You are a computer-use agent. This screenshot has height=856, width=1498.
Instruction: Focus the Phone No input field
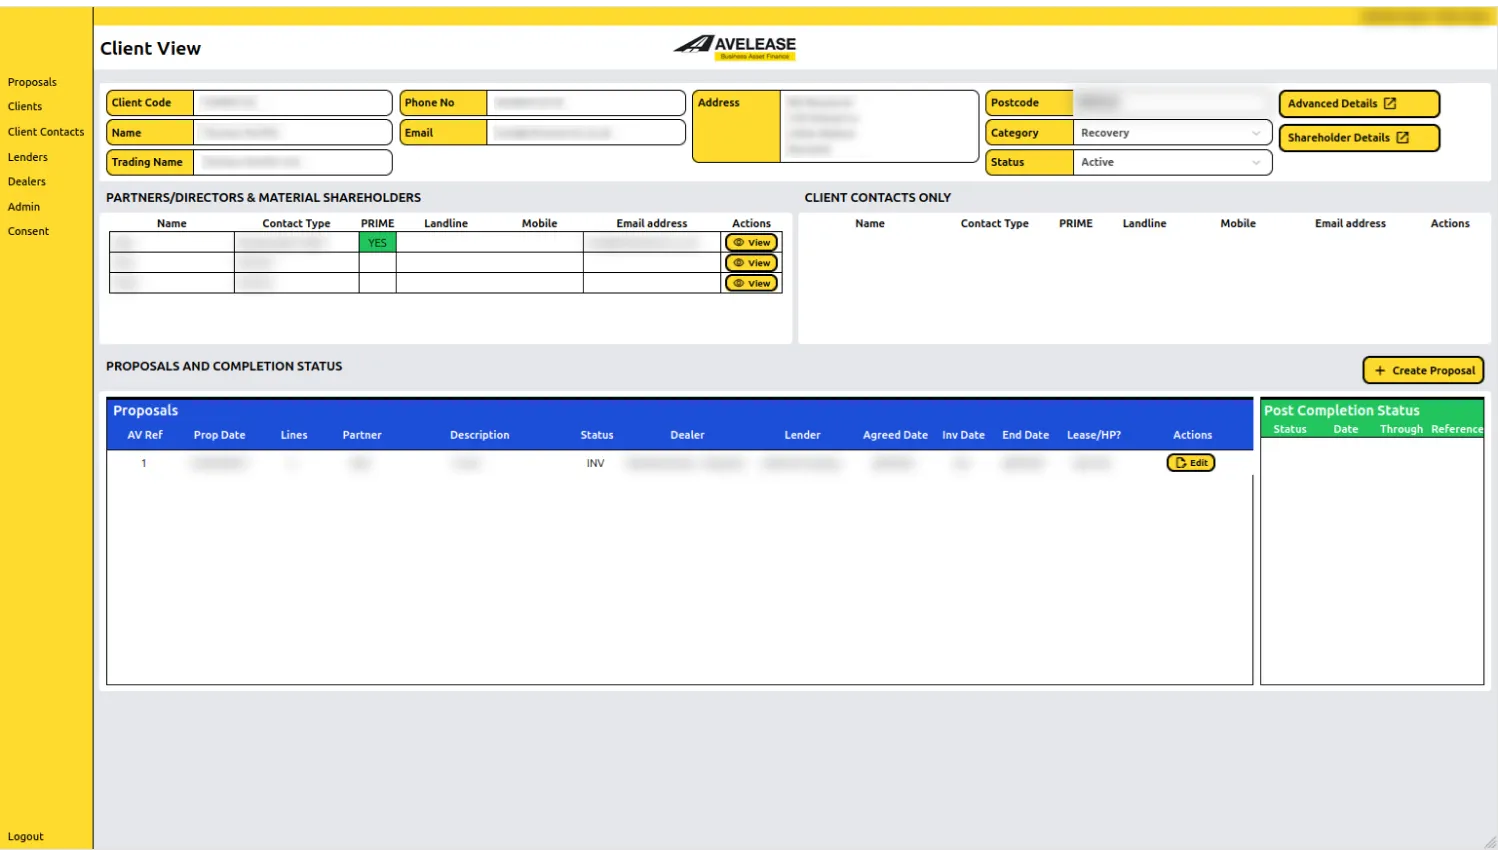[585, 103]
